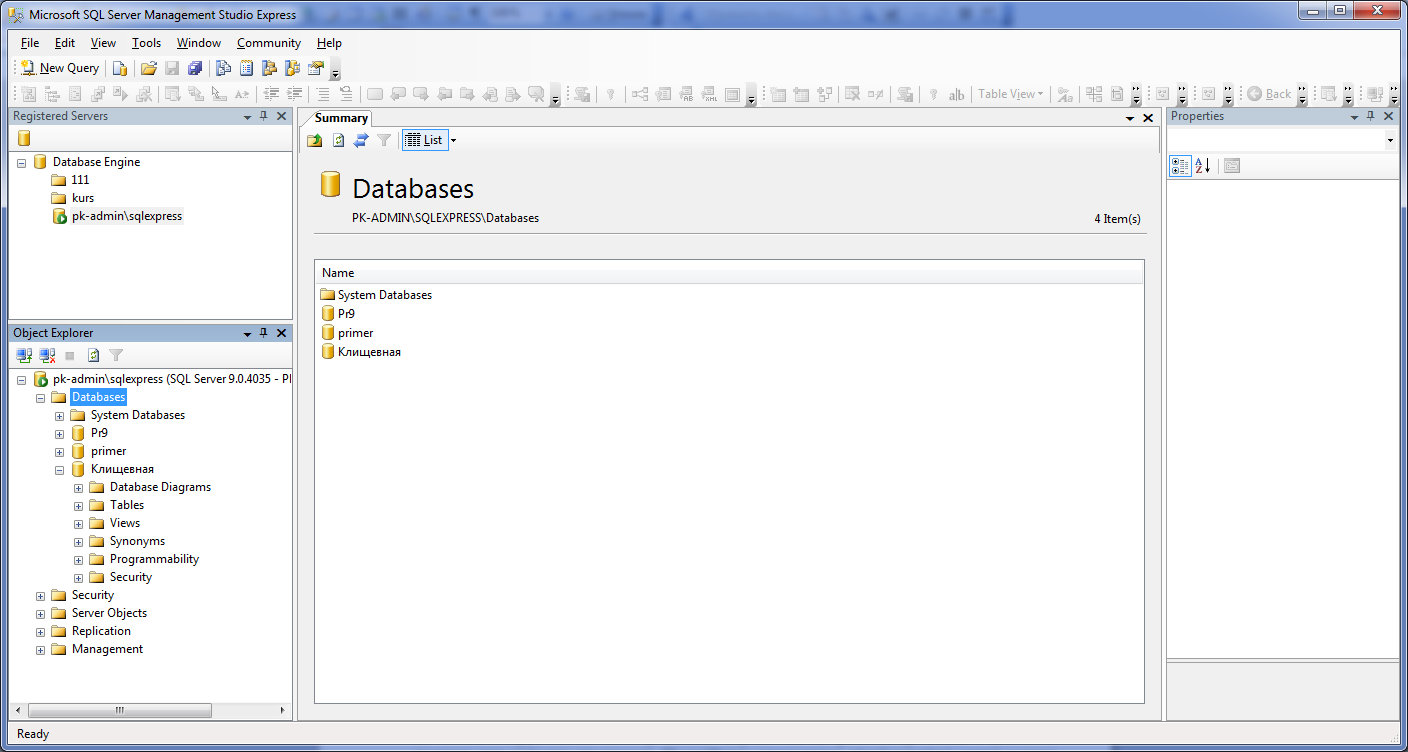This screenshot has width=1408, height=752.
Task: Open the Help menu
Action: (329, 43)
